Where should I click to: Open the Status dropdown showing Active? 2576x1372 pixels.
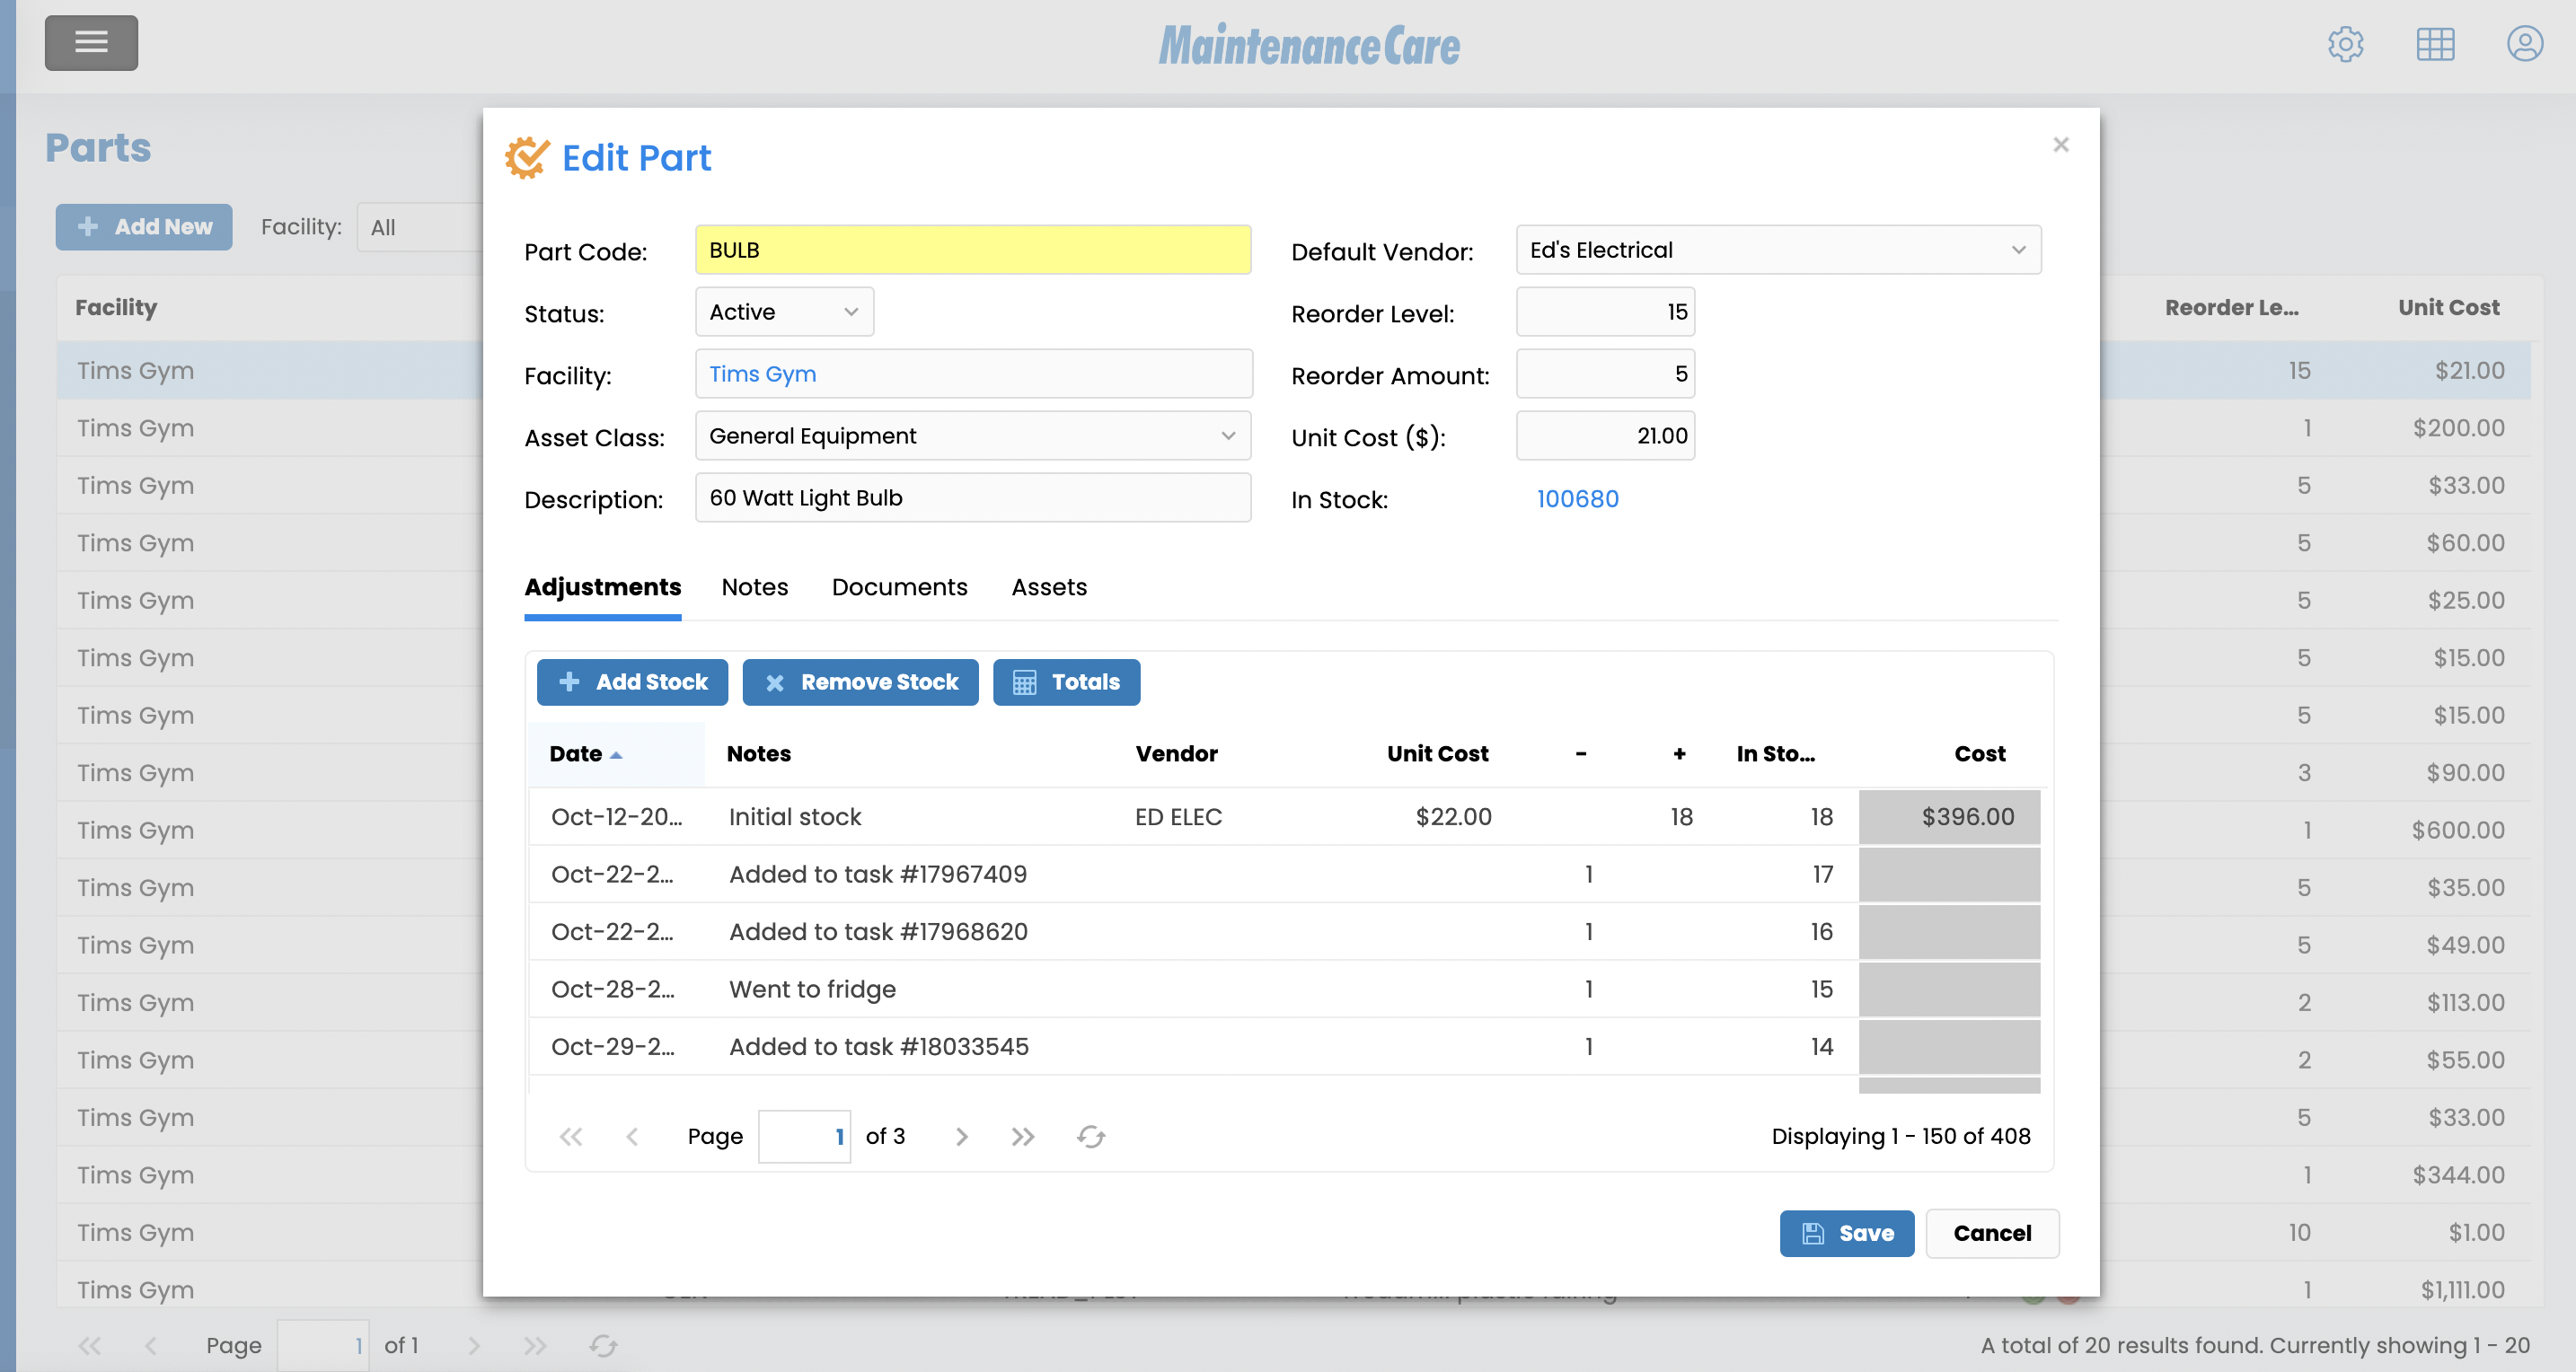pos(783,311)
